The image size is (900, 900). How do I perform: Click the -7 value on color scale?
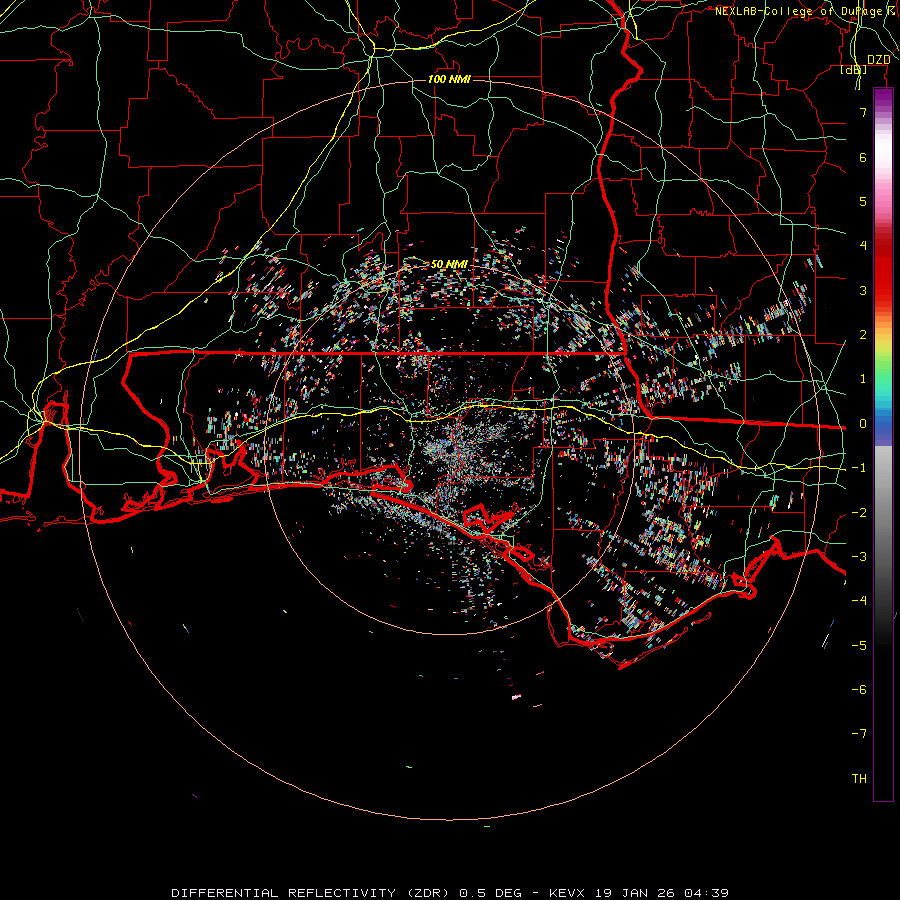(859, 734)
